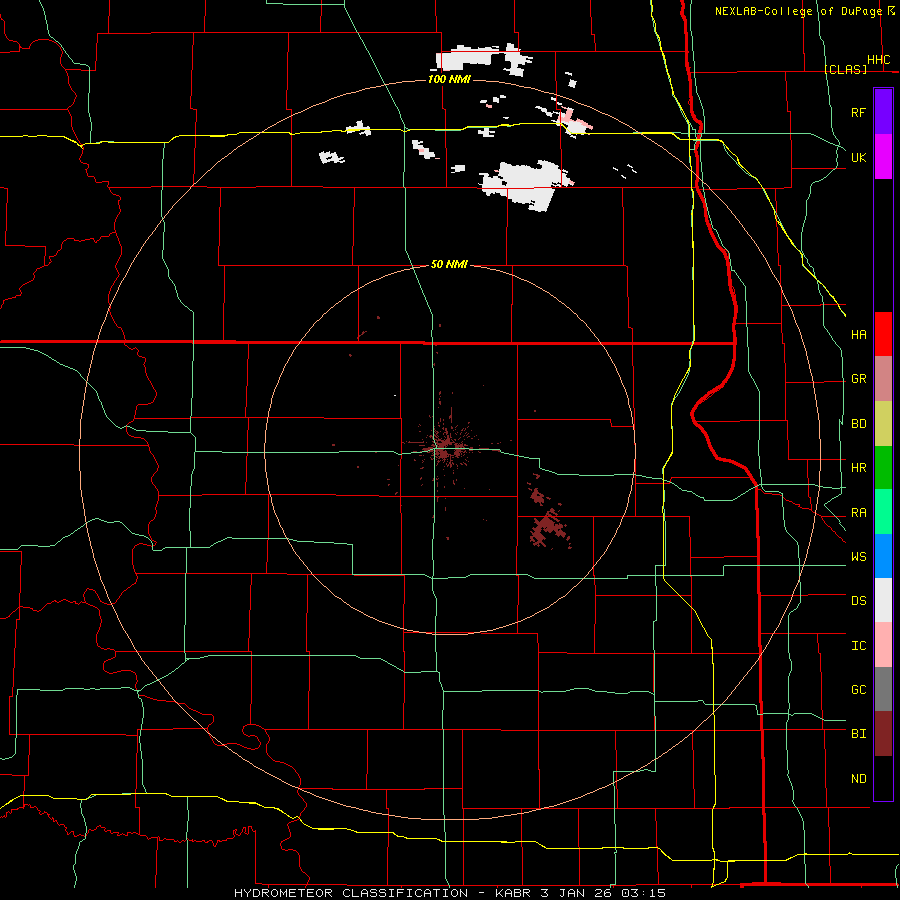Click the "HR" legend label

[x=858, y=468]
